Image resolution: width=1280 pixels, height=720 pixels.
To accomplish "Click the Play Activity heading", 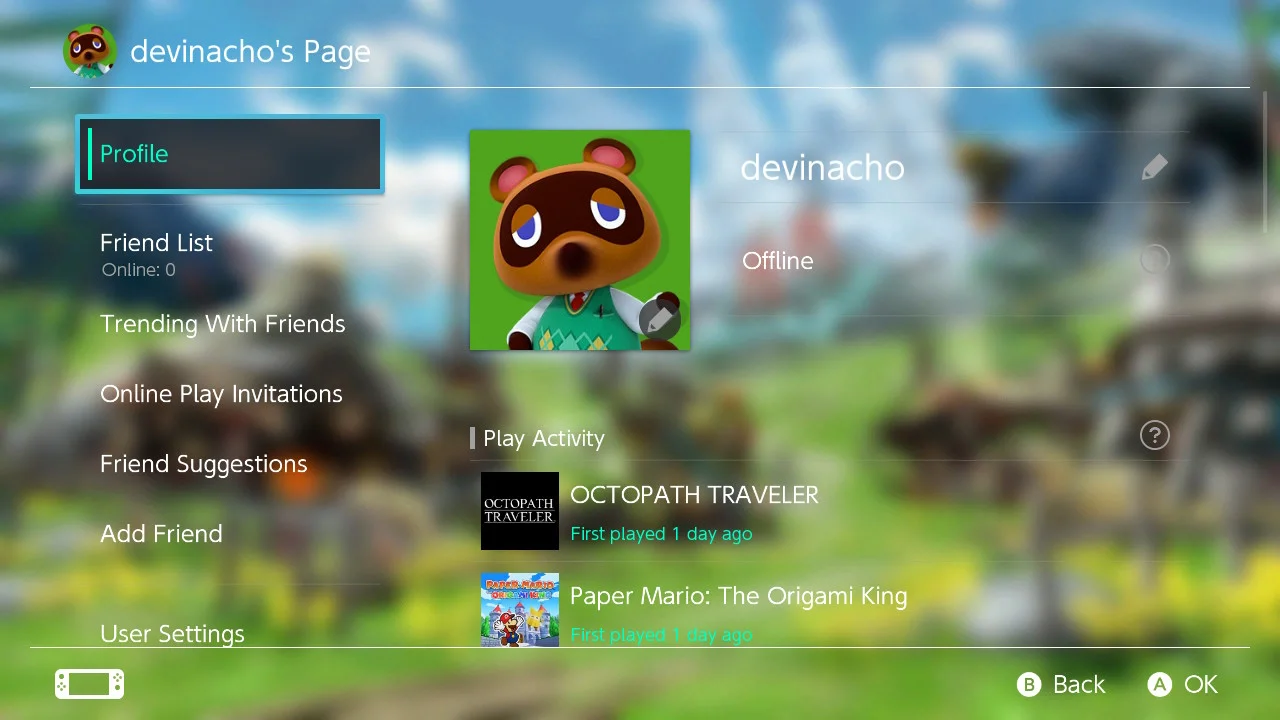I will [x=544, y=438].
